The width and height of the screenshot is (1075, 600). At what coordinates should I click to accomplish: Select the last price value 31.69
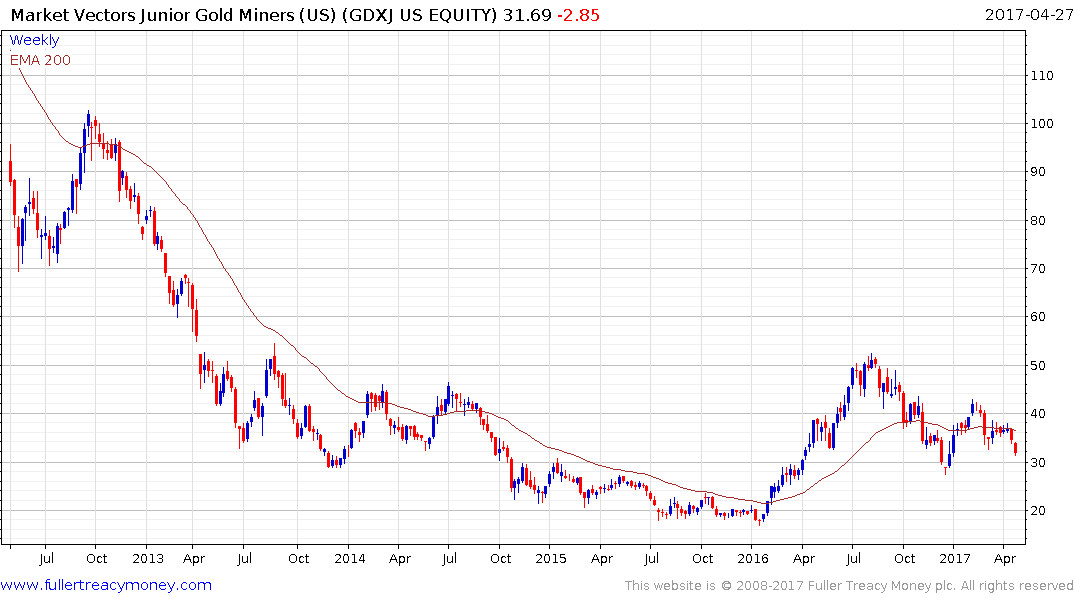(527, 15)
